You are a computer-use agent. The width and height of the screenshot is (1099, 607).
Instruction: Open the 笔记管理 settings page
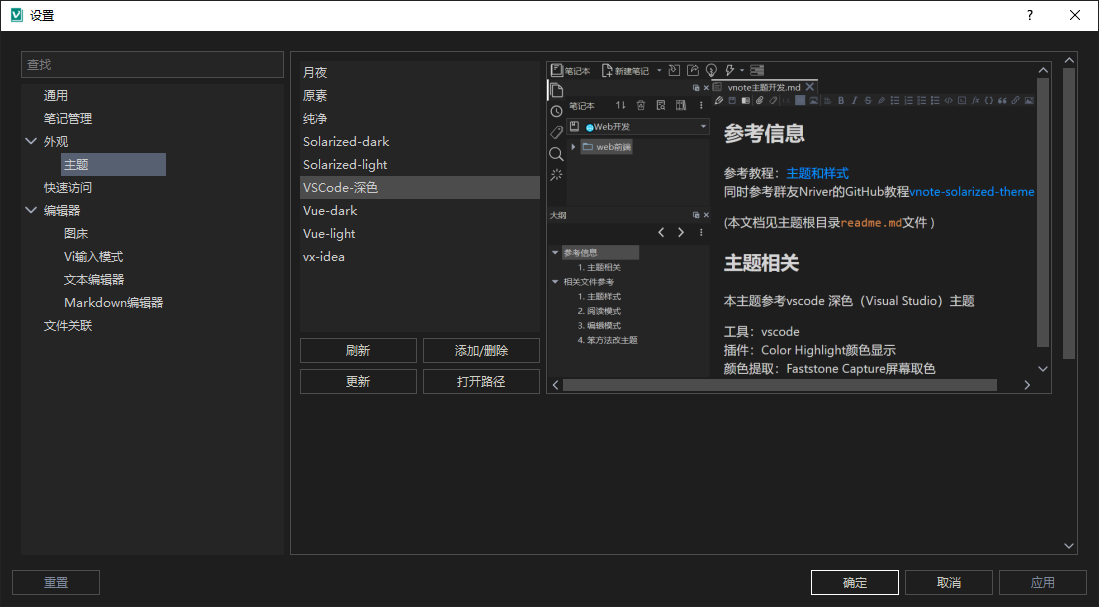tap(68, 118)
